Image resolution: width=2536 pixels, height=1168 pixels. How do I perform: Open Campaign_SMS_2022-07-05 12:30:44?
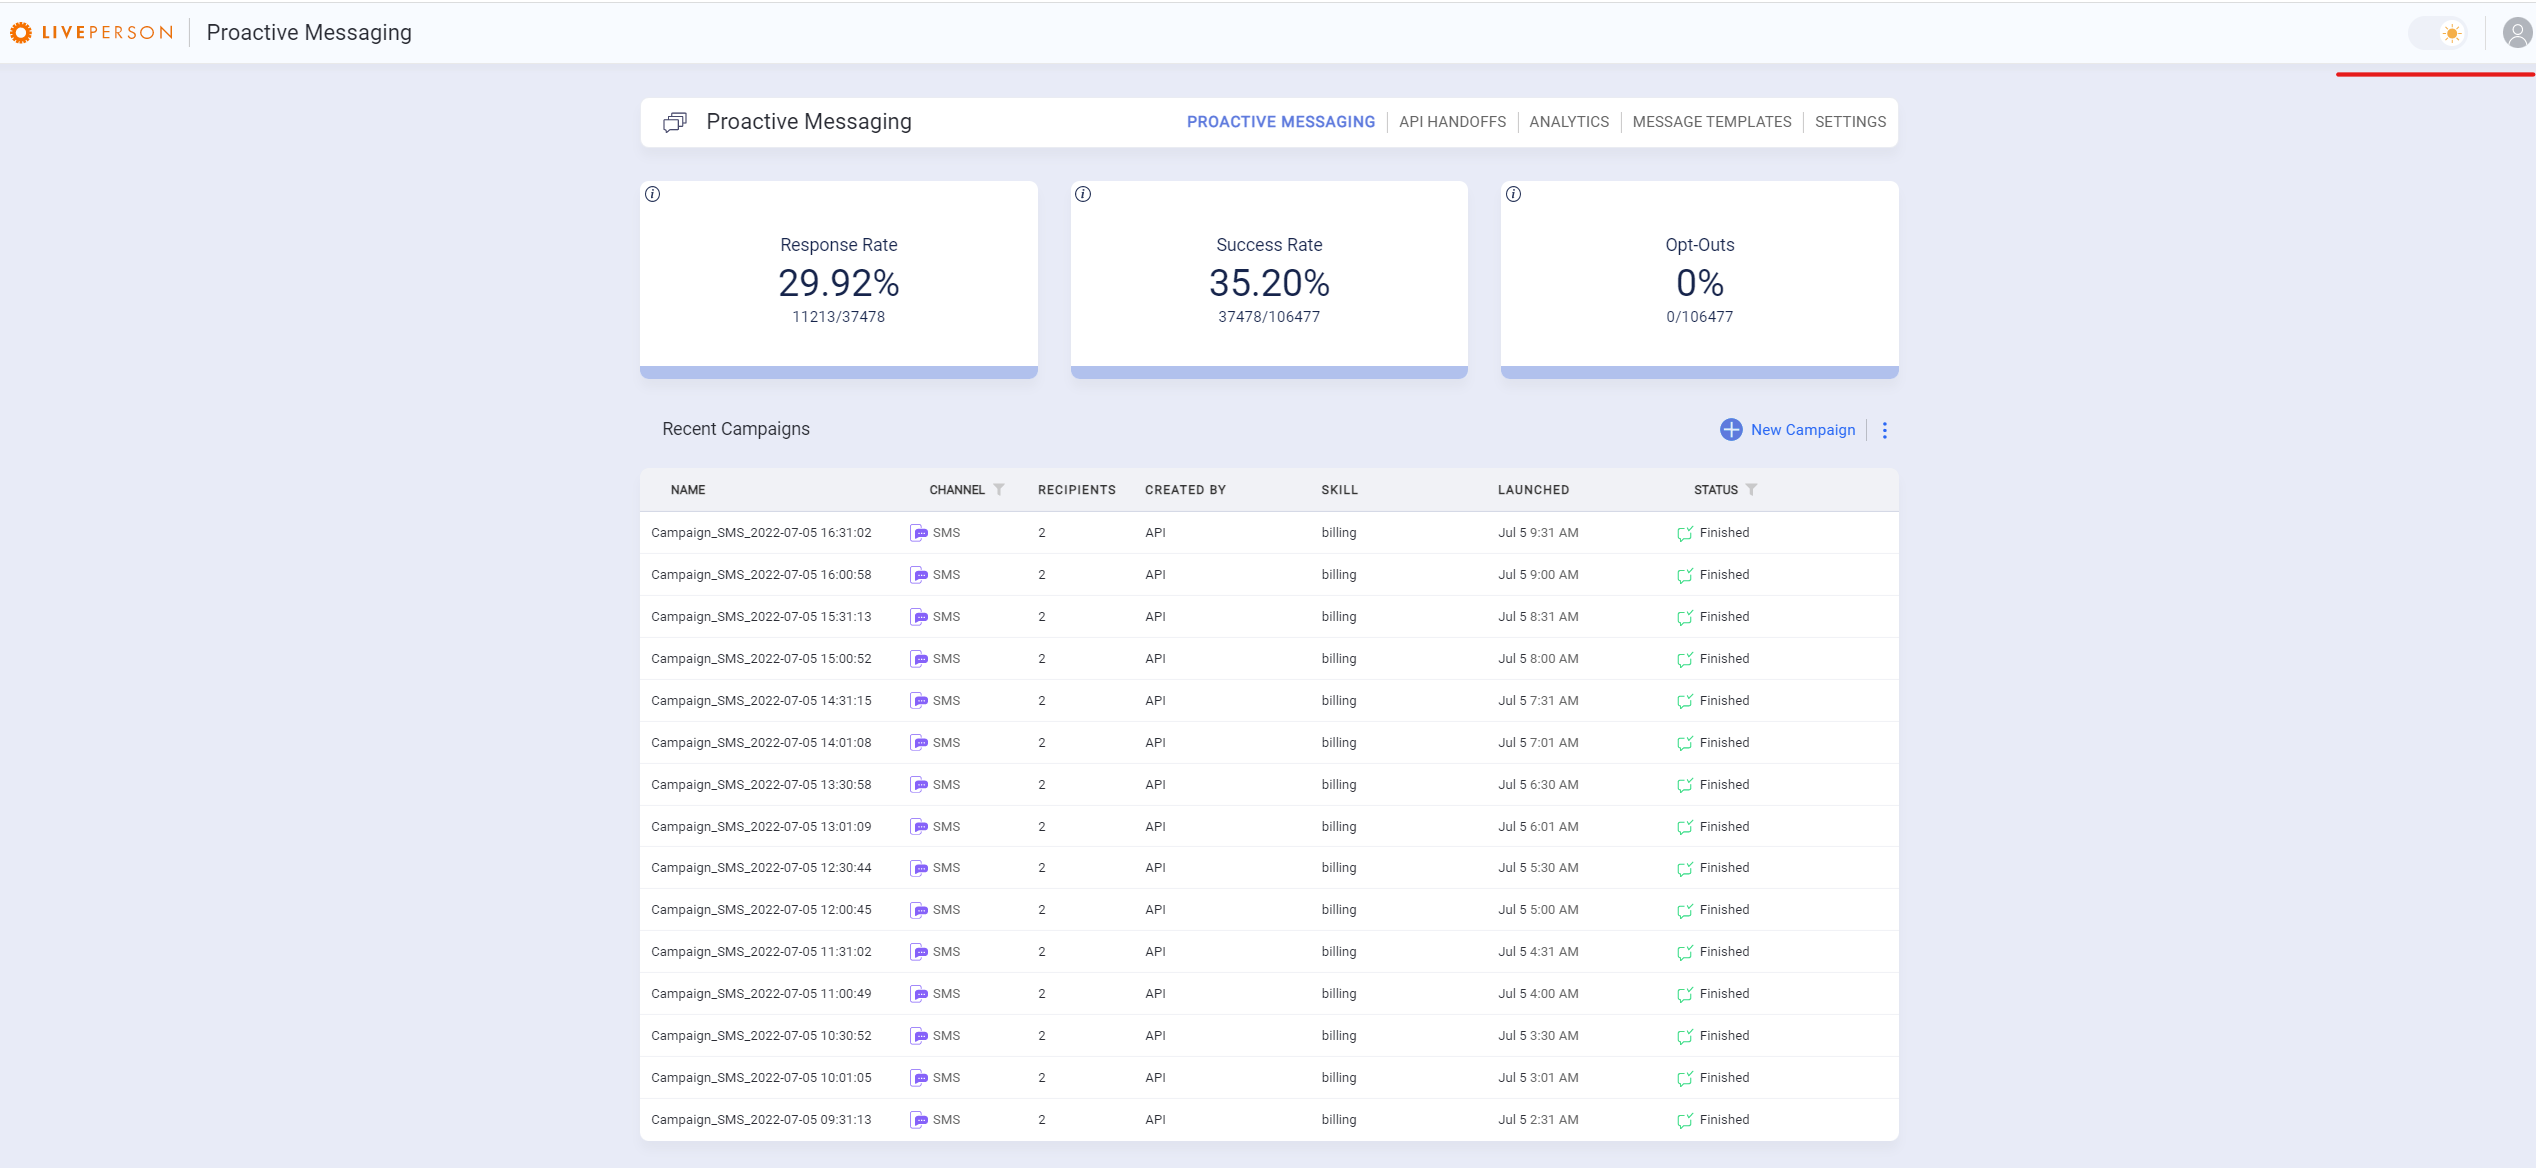761,868
